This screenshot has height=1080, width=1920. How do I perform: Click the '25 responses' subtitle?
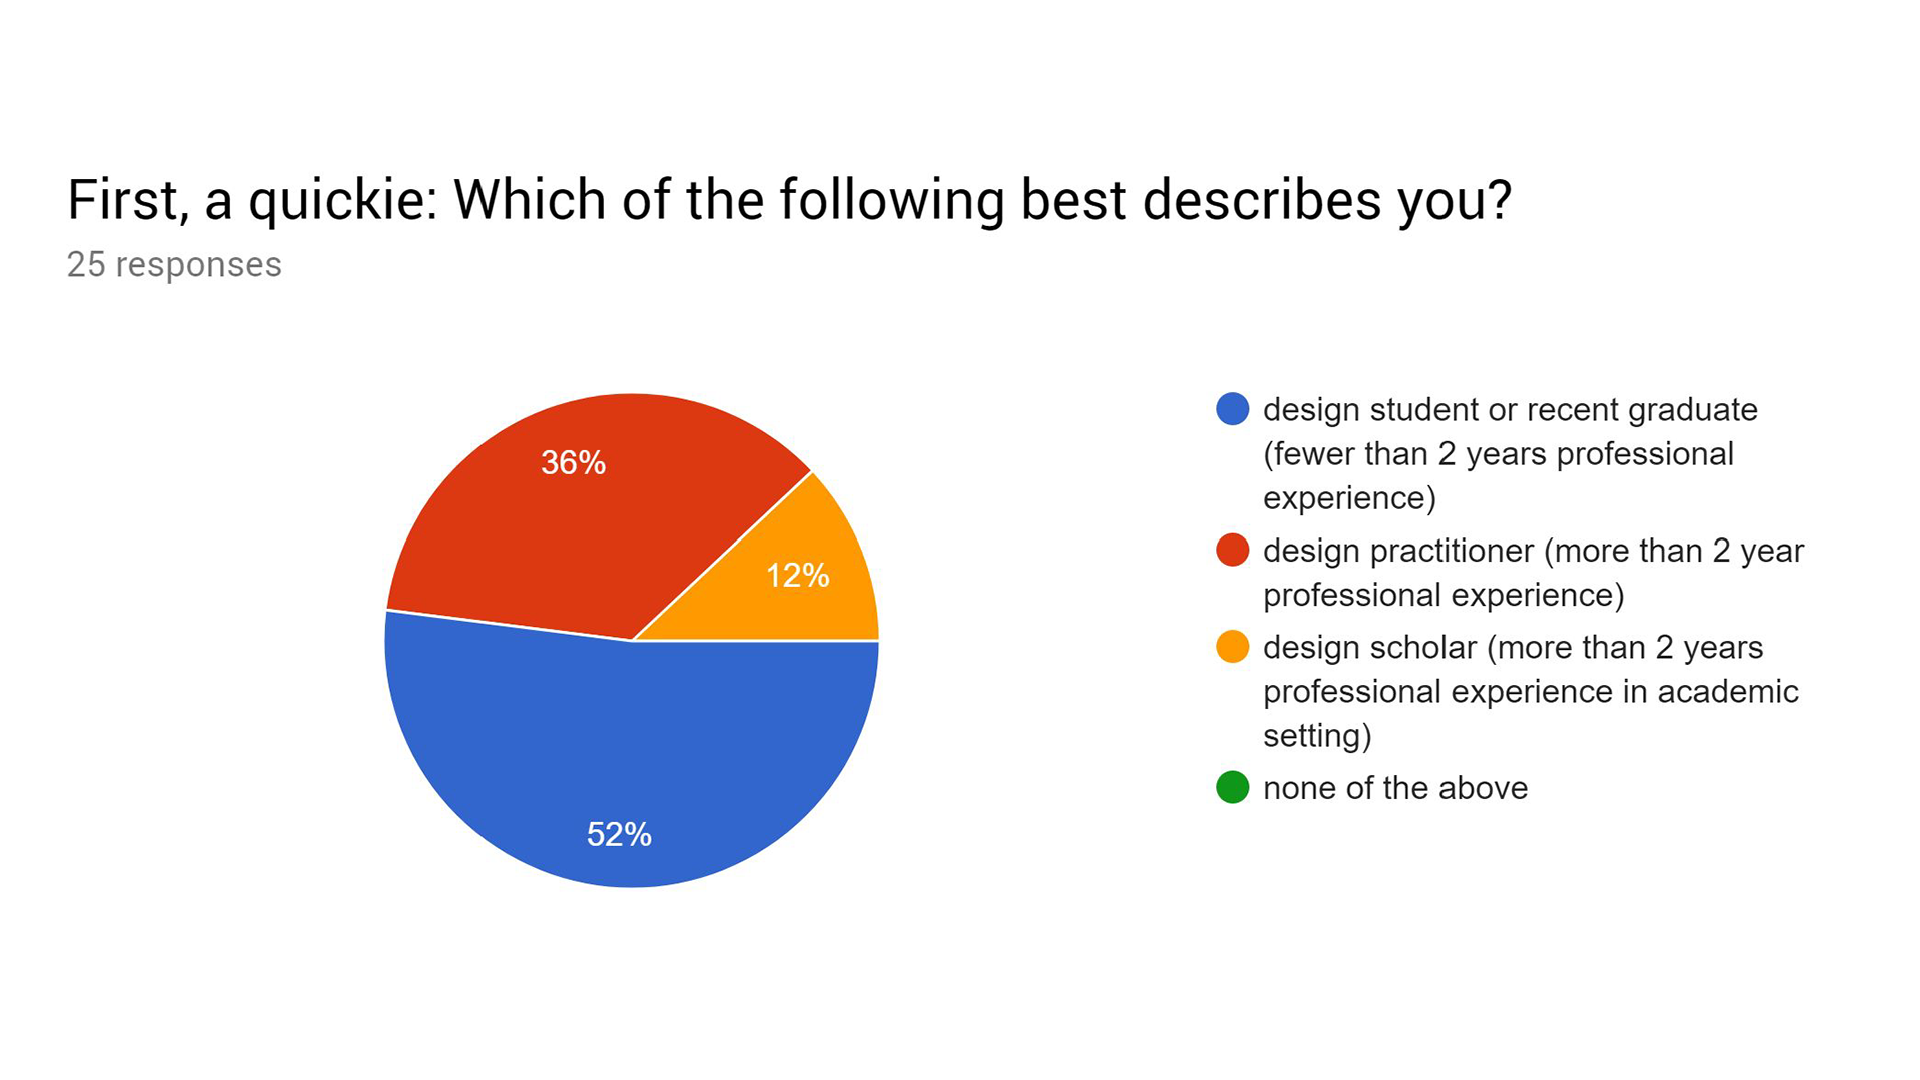pos(174,264)
